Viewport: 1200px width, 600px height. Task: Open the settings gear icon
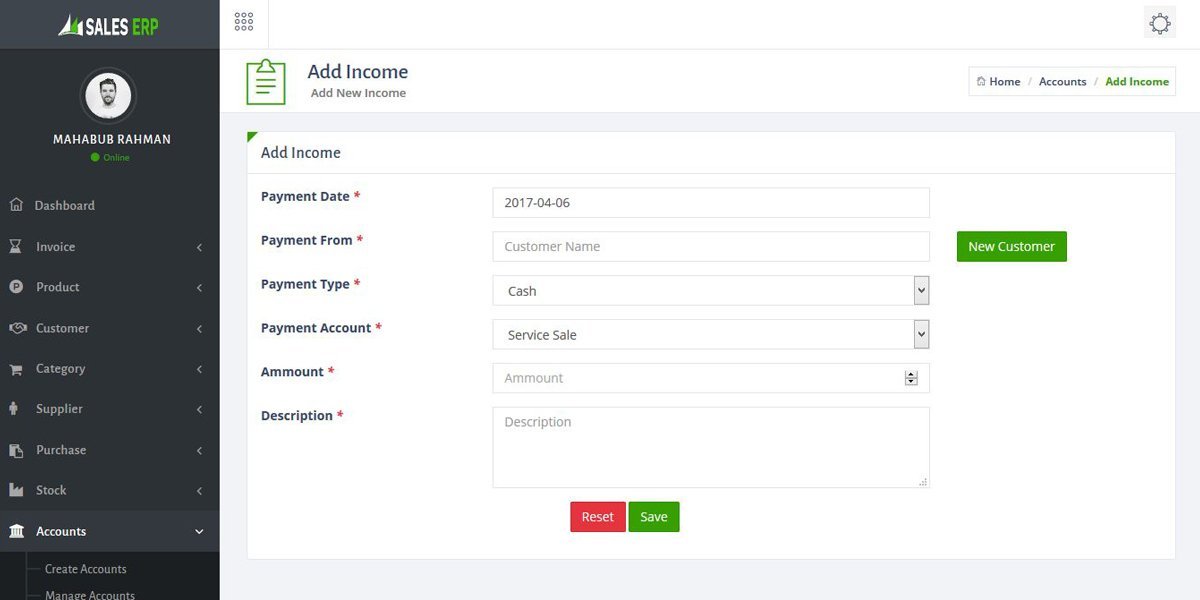tap(1159, 23)
